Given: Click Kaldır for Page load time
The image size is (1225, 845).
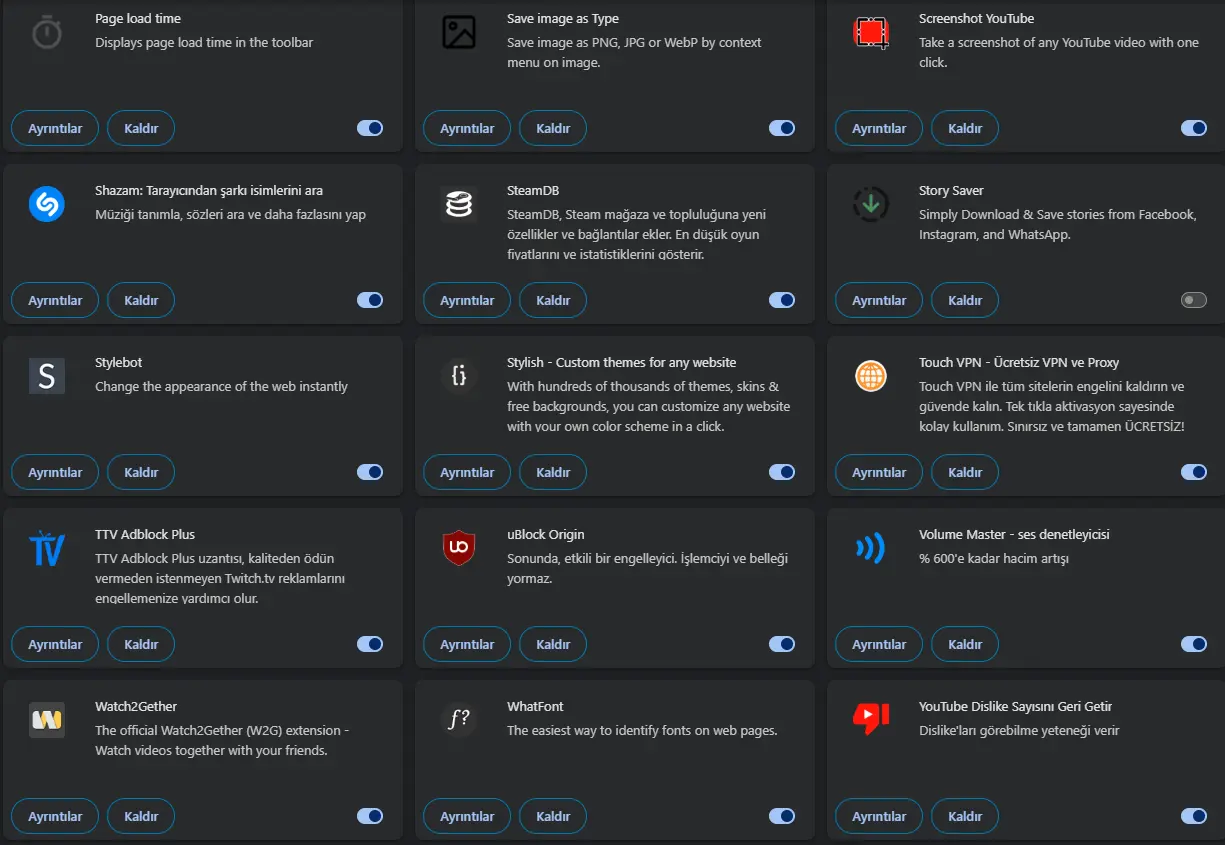Looking at the screenshot, I should (141, 128).
